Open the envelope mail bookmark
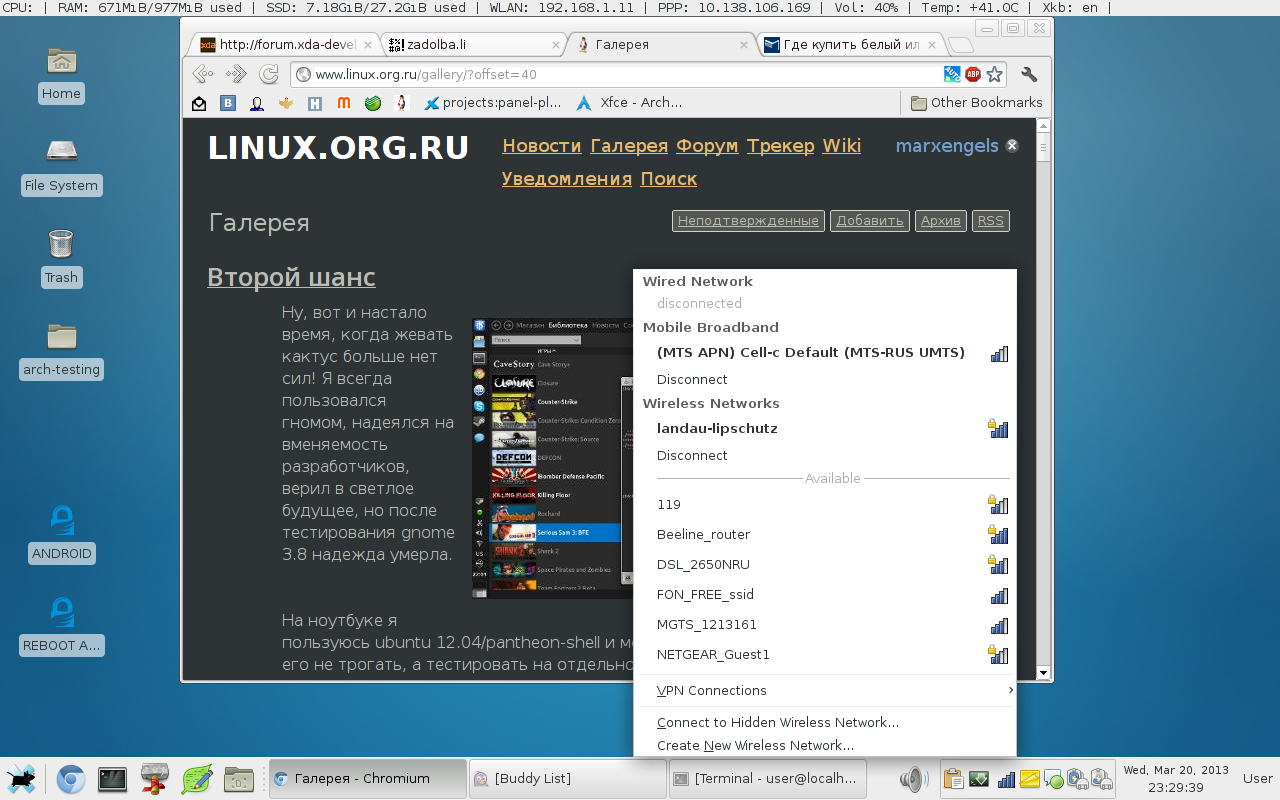Viewport: 1280px width, 800px height. [x=199, y=102]
